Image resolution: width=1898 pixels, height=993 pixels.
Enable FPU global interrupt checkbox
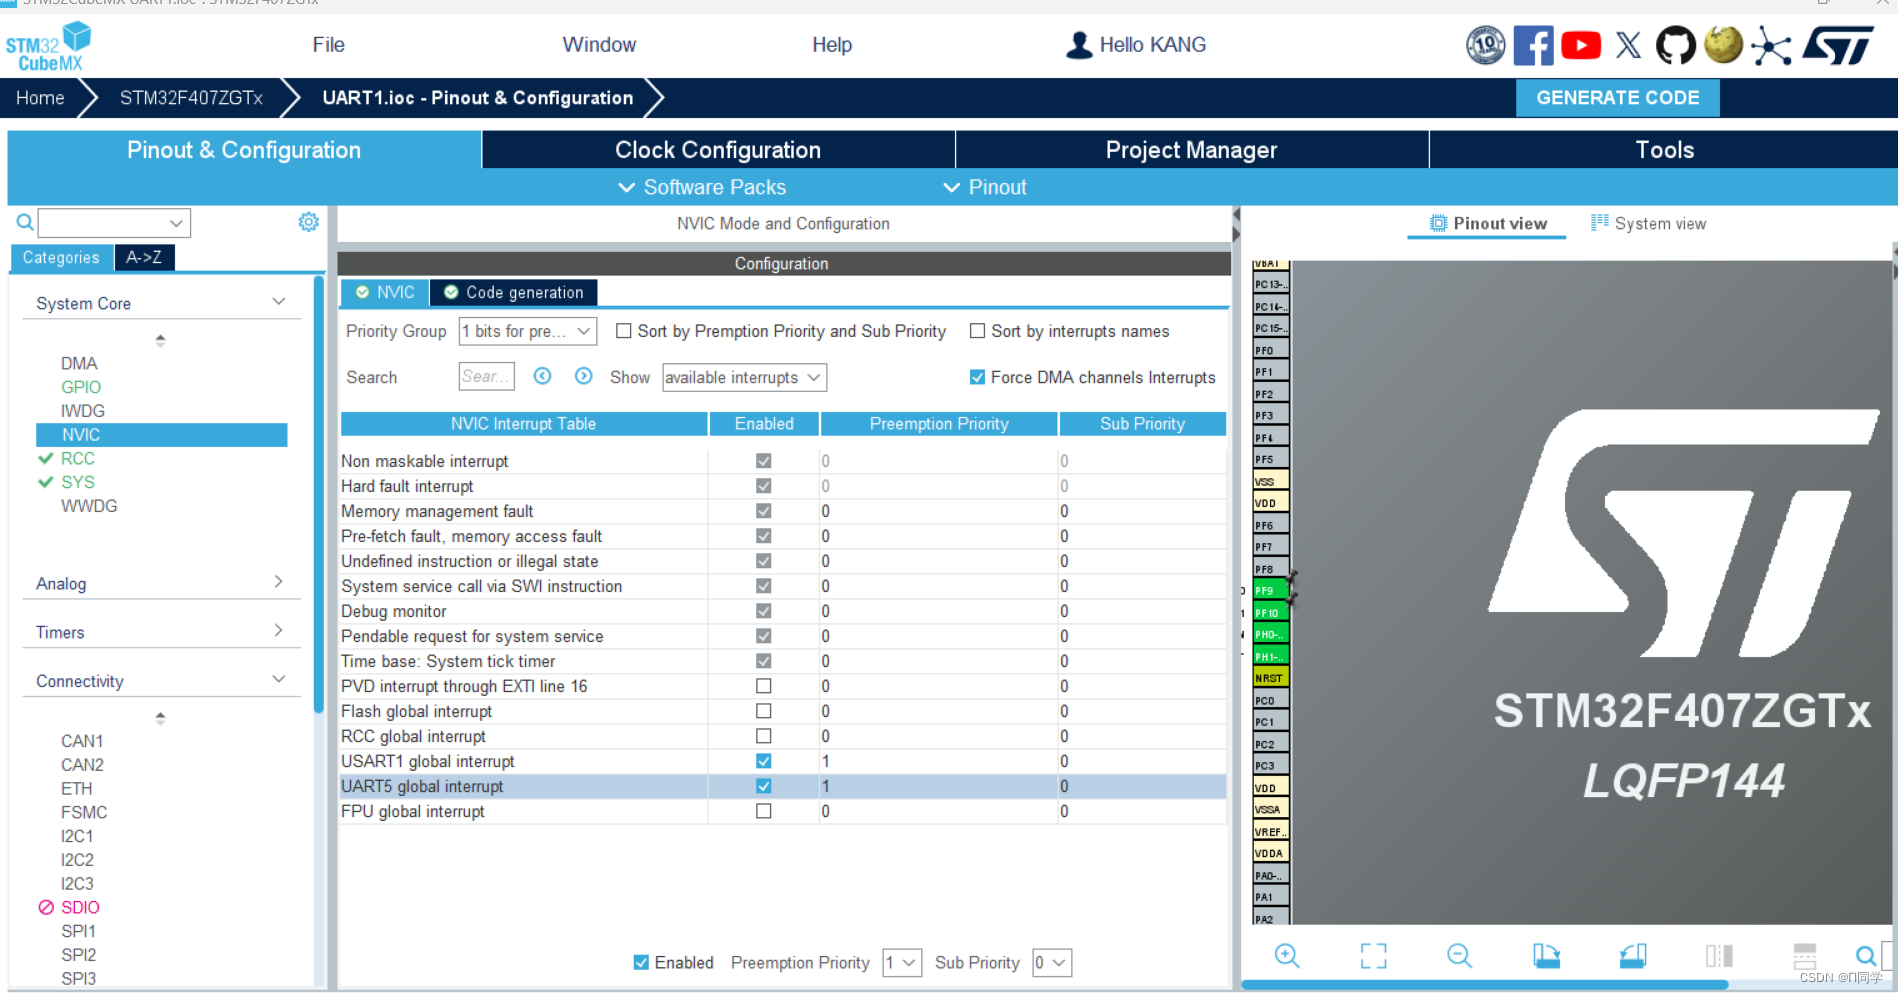(x=764, y=811)
